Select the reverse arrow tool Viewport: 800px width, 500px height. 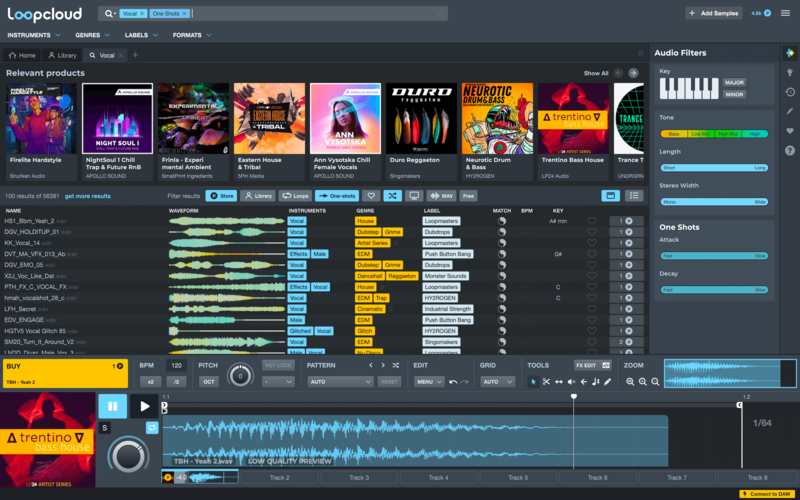[x=584, y=382]
